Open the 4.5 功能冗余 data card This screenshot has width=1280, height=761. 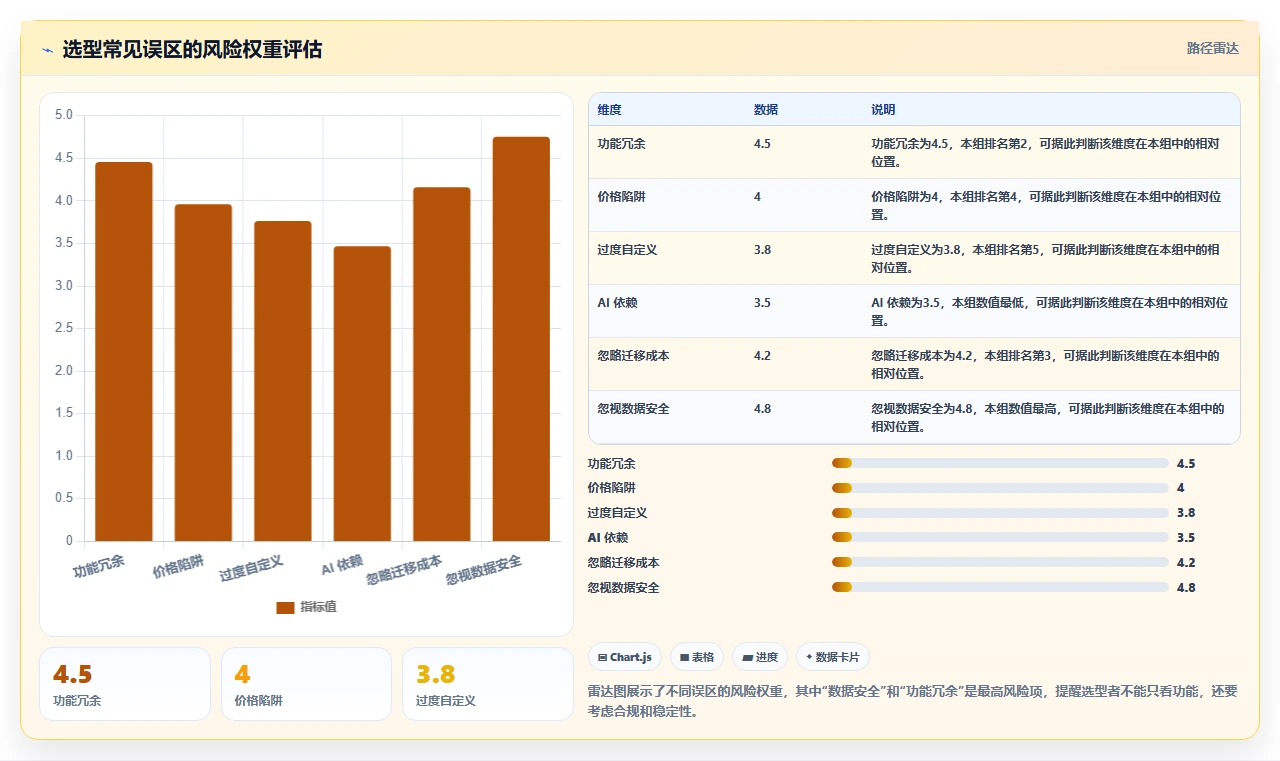pos(125,684)
